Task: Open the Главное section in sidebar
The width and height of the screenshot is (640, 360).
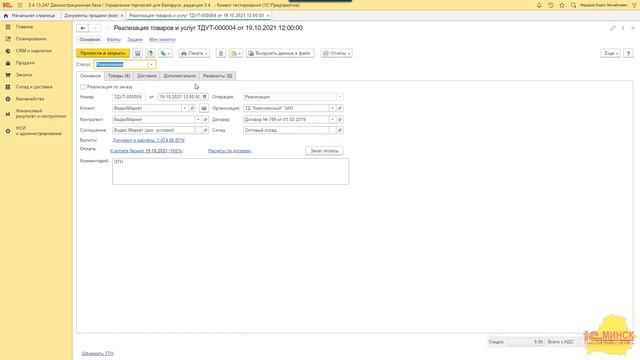Action: (24, 27)
